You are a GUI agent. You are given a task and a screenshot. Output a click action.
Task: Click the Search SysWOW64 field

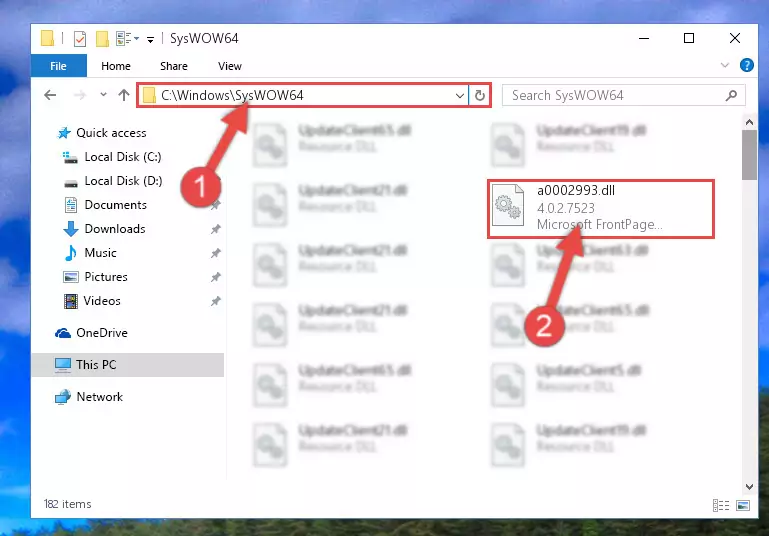(x=623, y=95)
